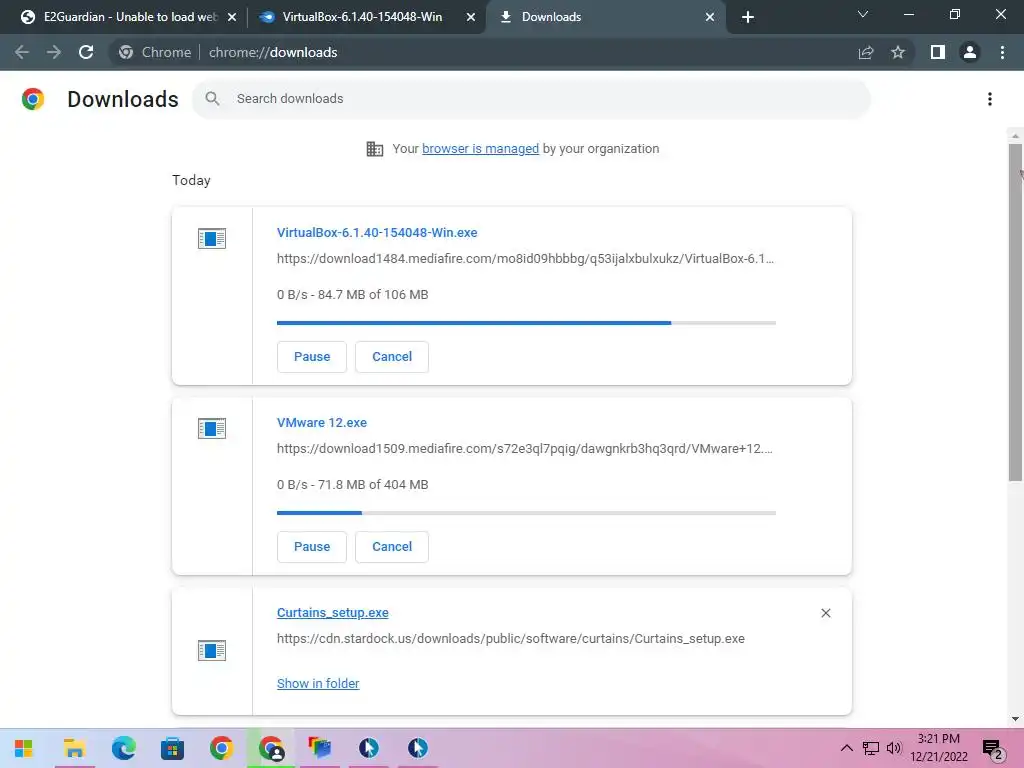1024x768 pixels.
Task: Click the managed organization building icon
Action: pyautogui.click(x=375, y=149)
